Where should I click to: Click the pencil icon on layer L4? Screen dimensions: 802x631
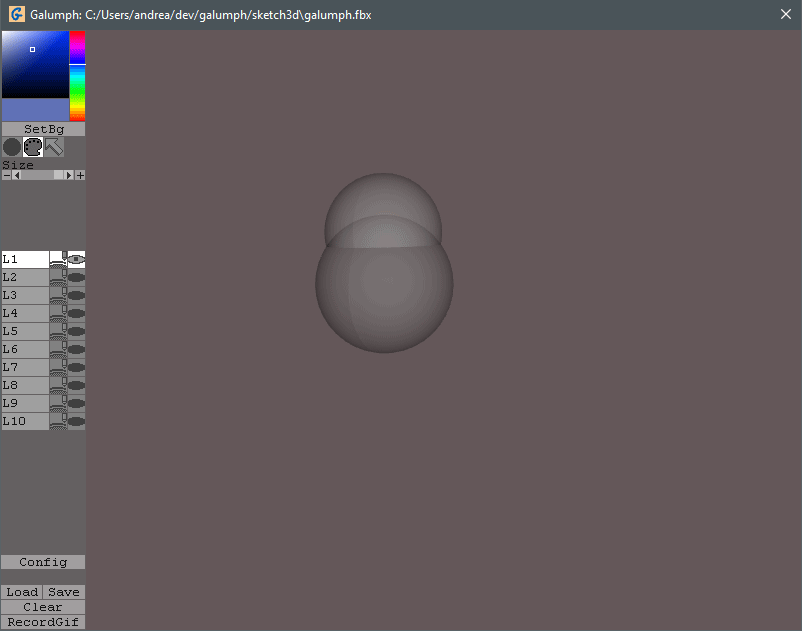58,313
